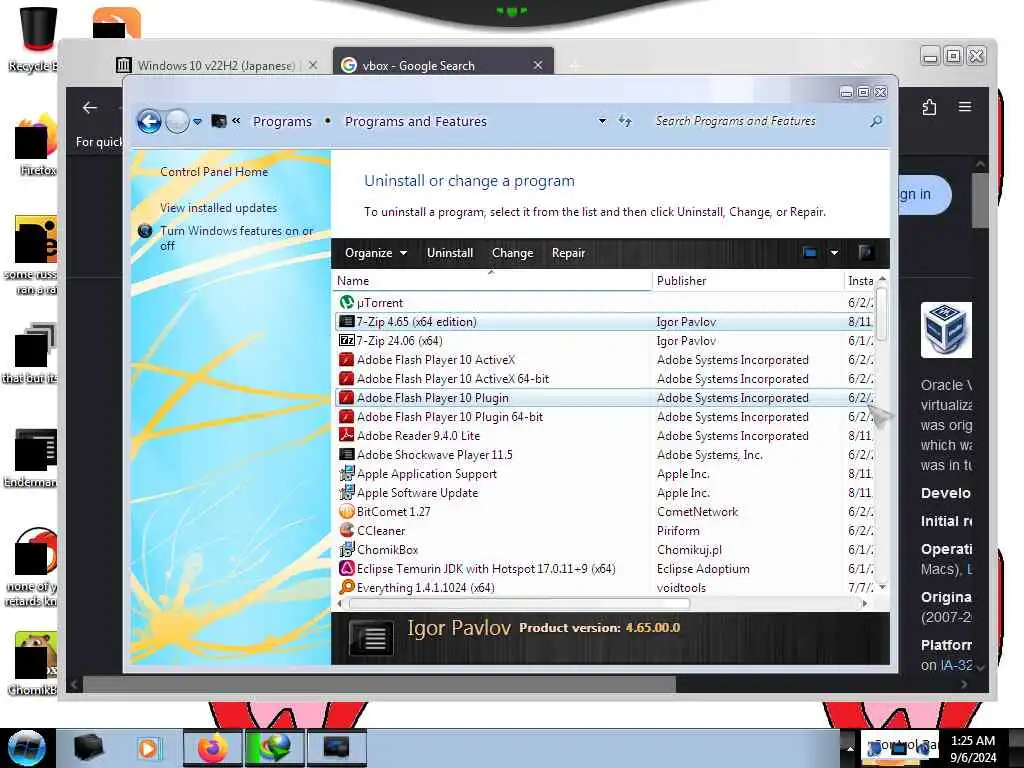The width and height of the screenshot is (1024, 768).
Task: Click the VirtualBox logo thumbnail in search results
Action: (946, 330)
